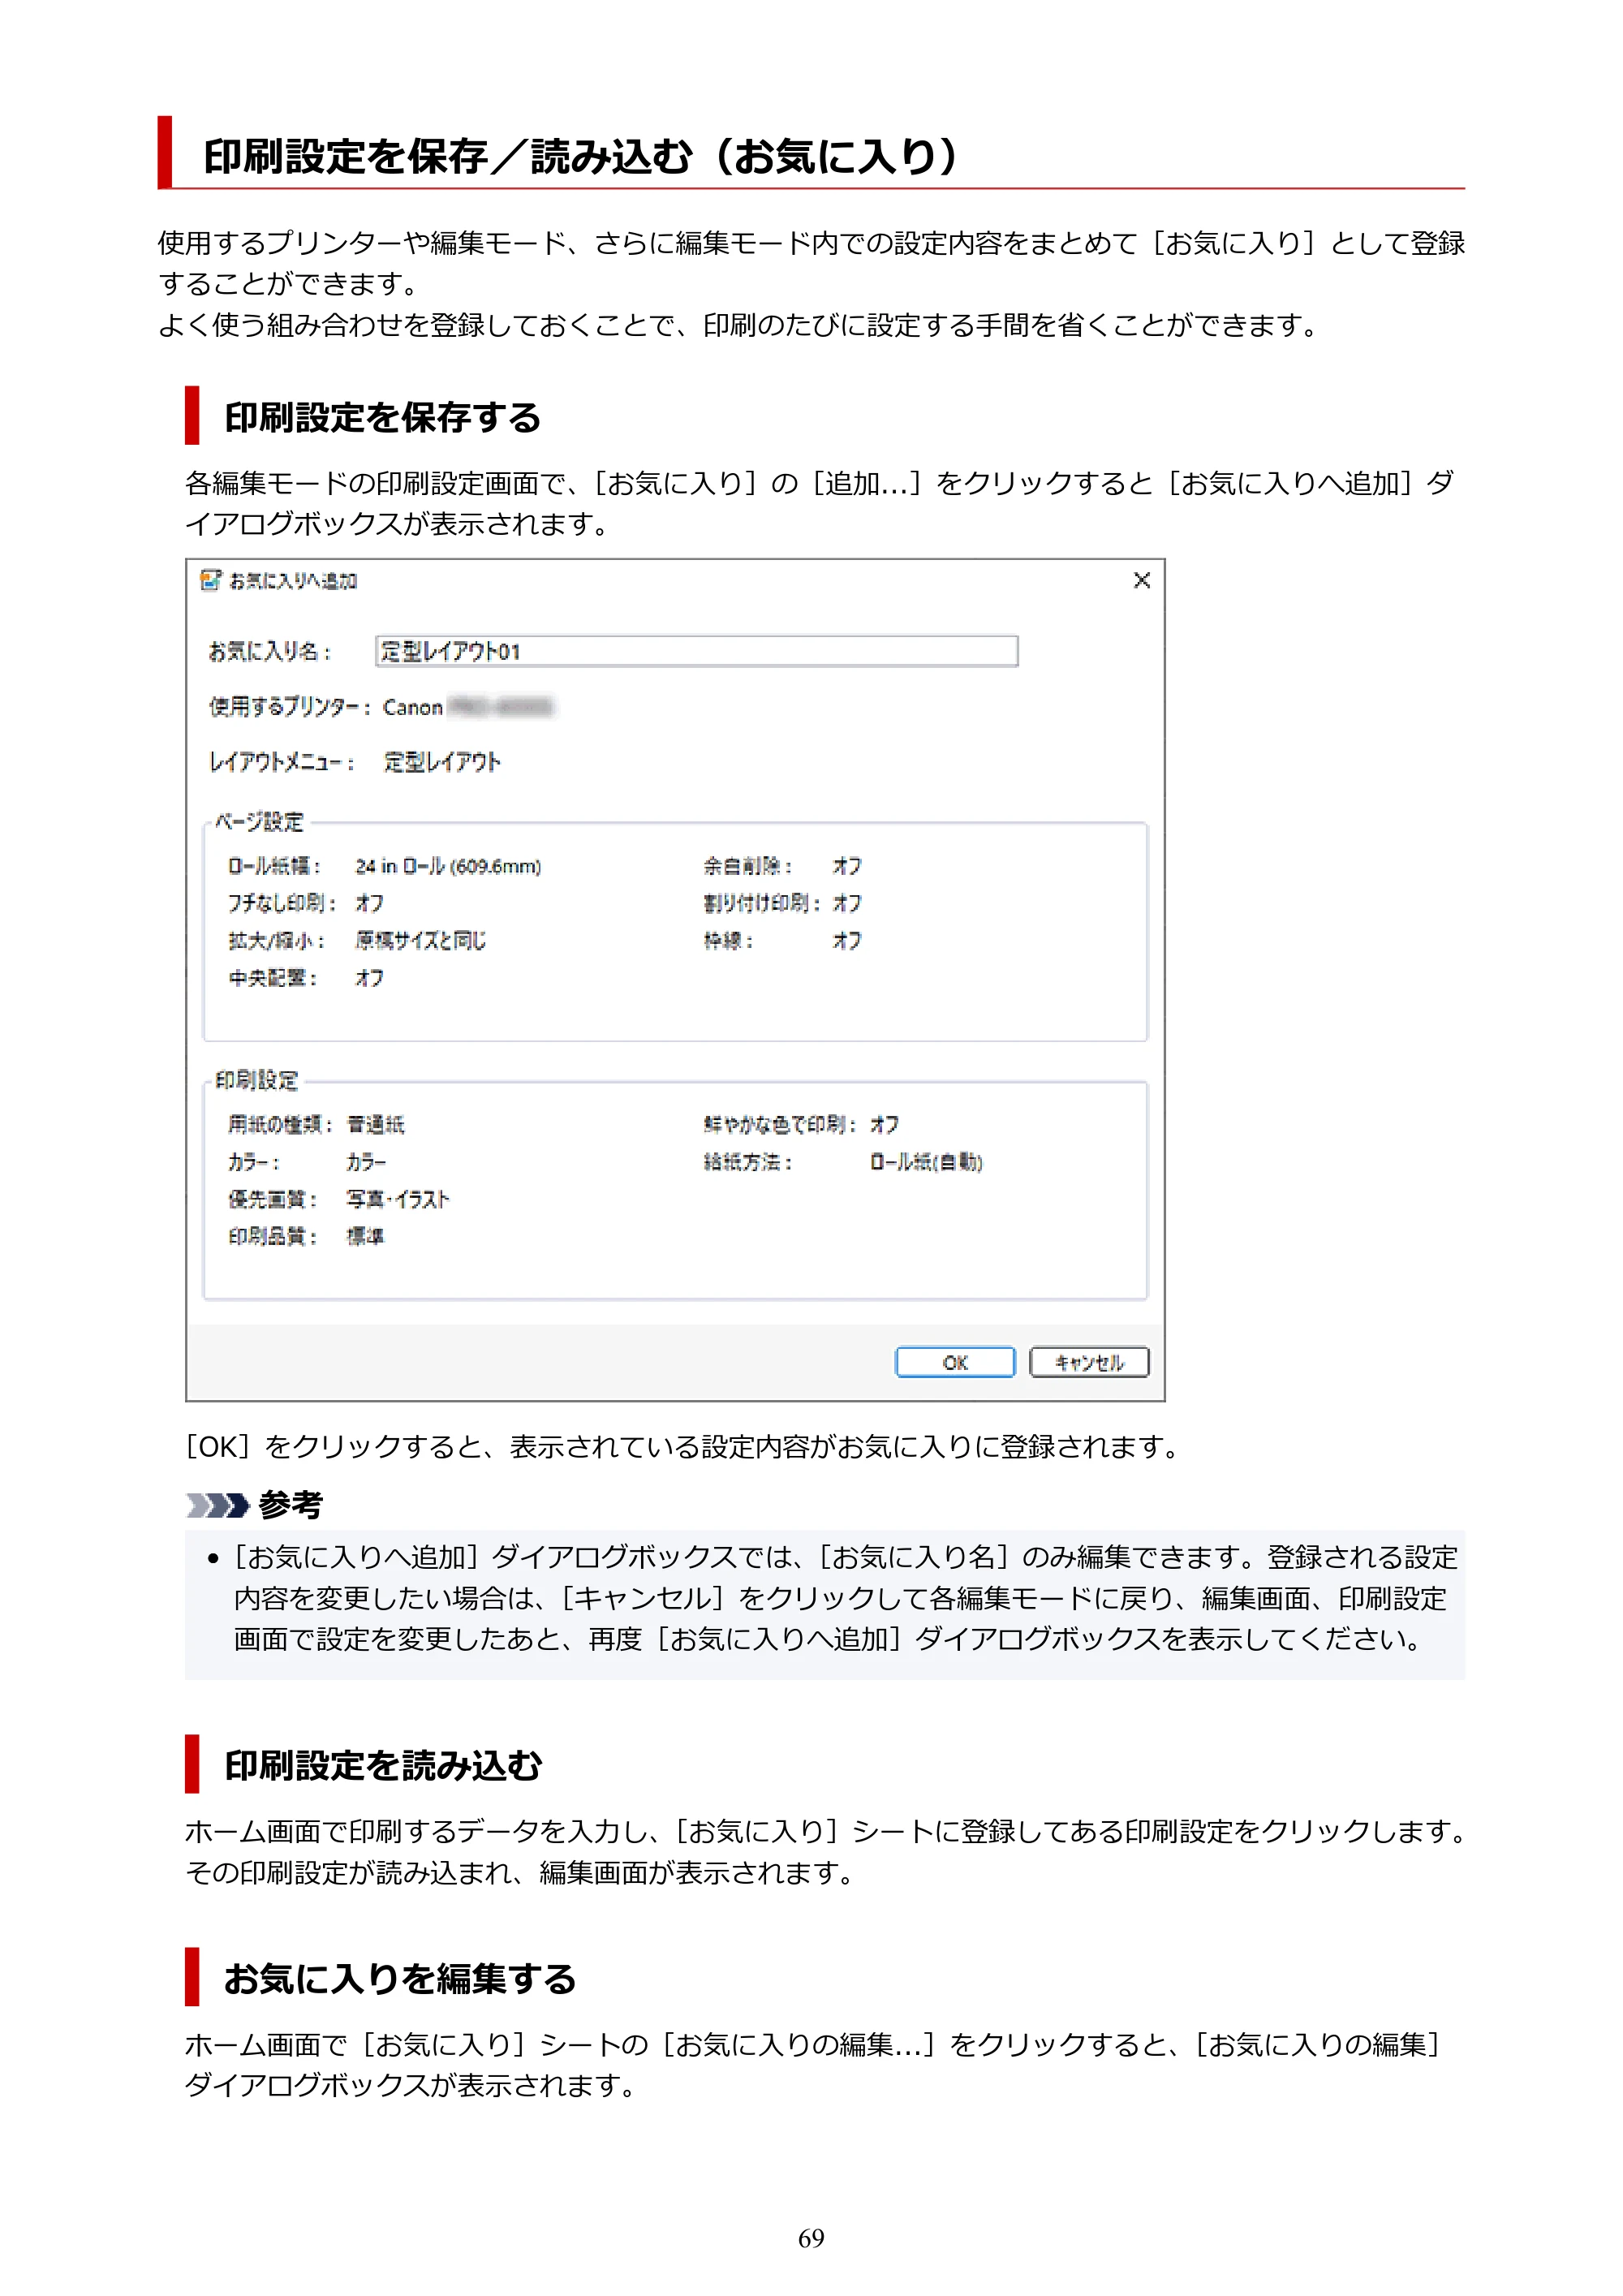Click the 余白削除 label
The image size is (1623, 2296).
[x=748, y=866]
